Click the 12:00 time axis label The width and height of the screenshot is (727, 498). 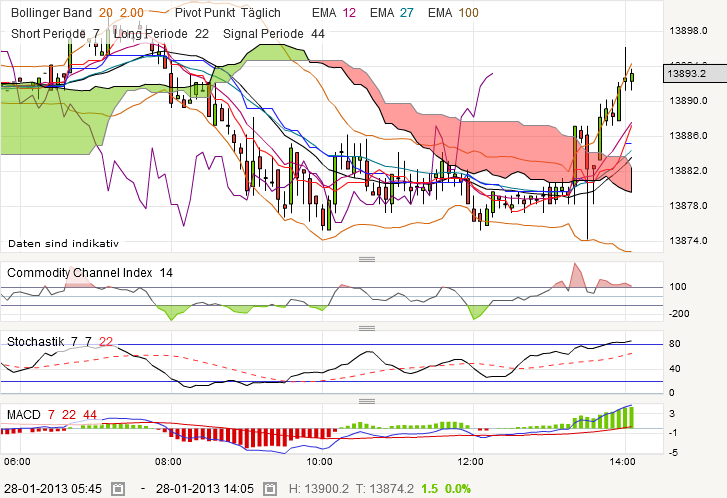pos(470,462)
